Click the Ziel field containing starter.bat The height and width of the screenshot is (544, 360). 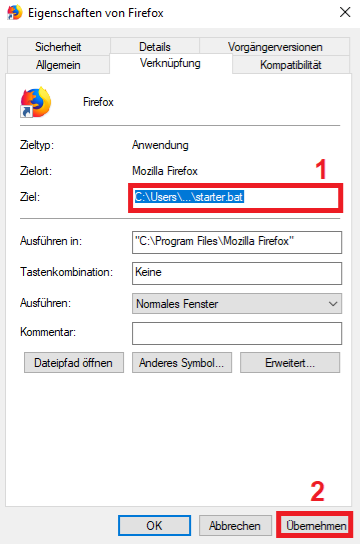tap(235, 197)
